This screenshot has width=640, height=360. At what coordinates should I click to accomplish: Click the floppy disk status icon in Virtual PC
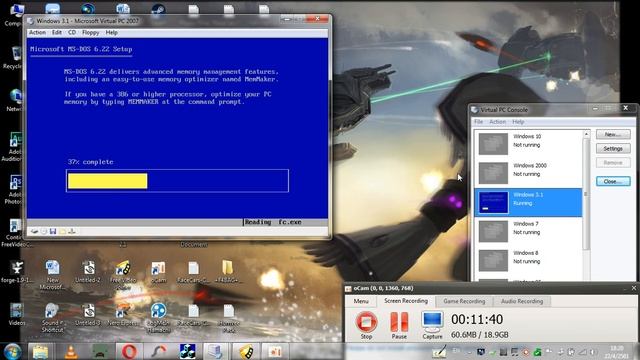click(x=53, y=231)
